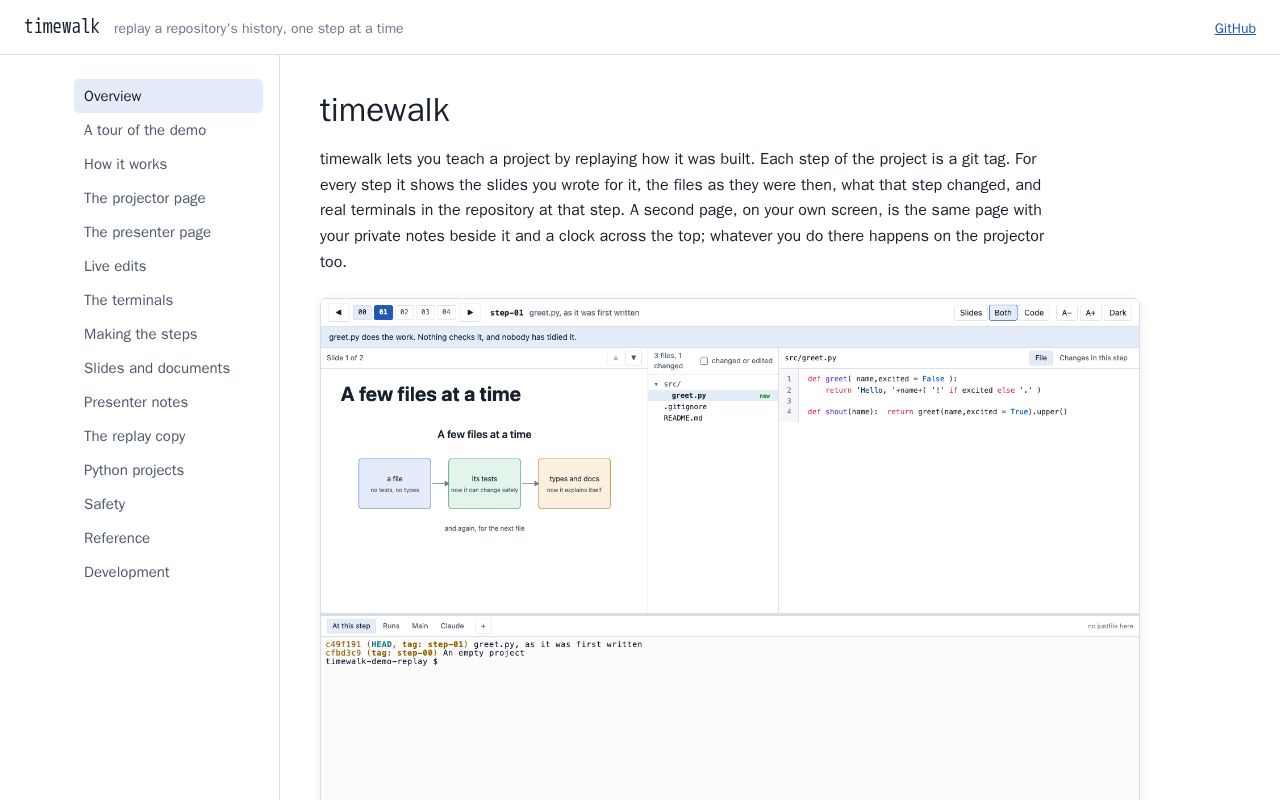
Task: Switch demo to Dark theme
Action: pyautogui.click(x=1118, y=313)
